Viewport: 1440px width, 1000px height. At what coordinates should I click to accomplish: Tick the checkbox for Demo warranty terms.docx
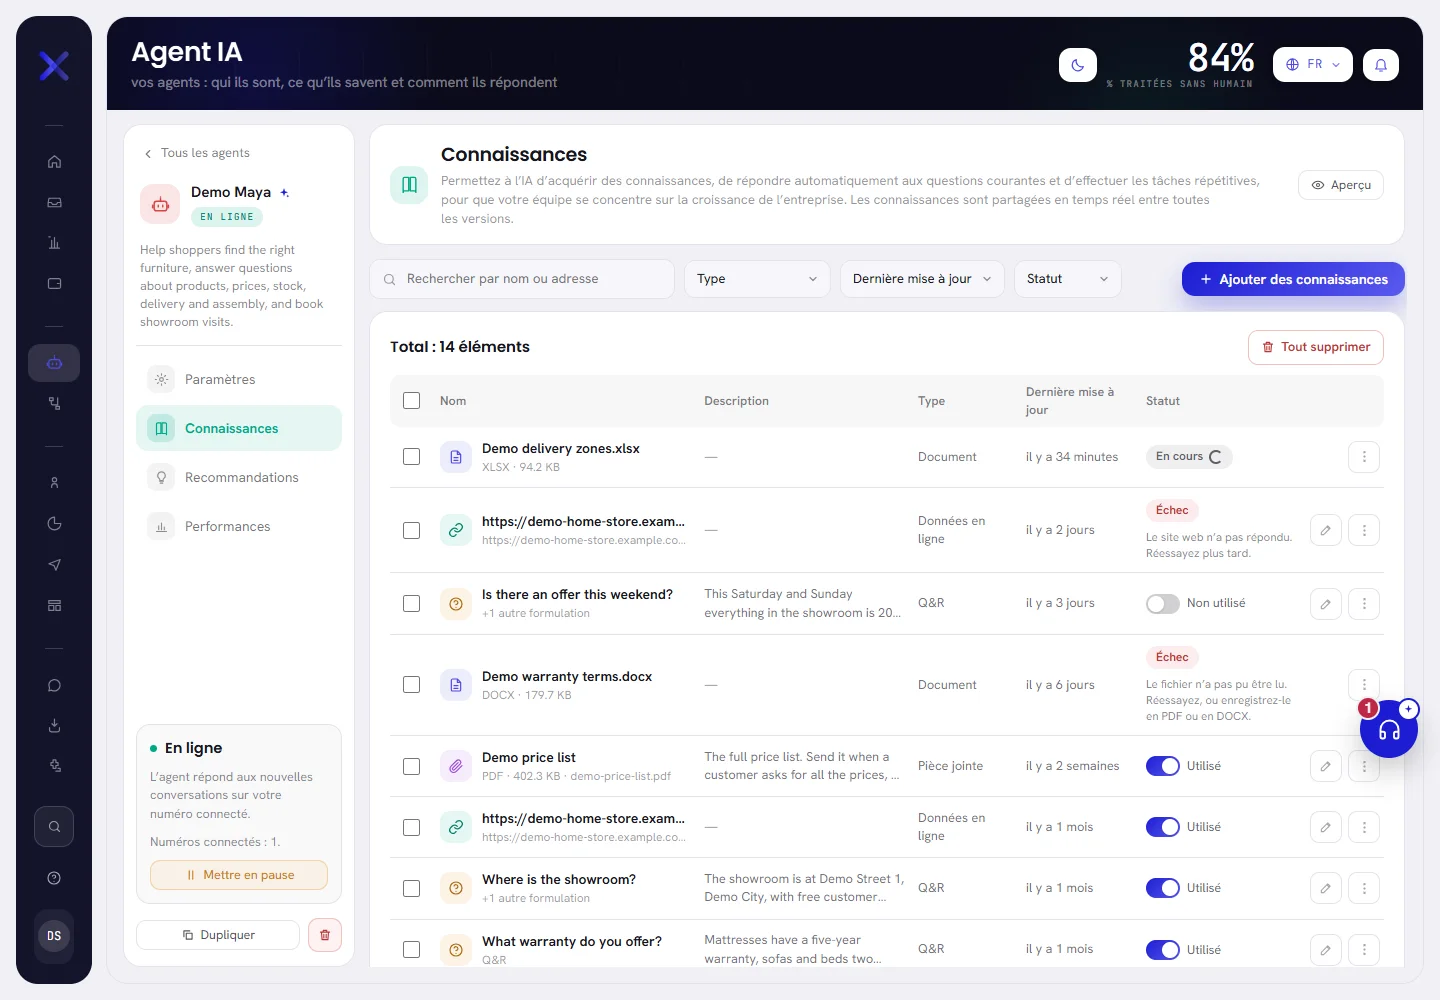[x=411, y=685]
